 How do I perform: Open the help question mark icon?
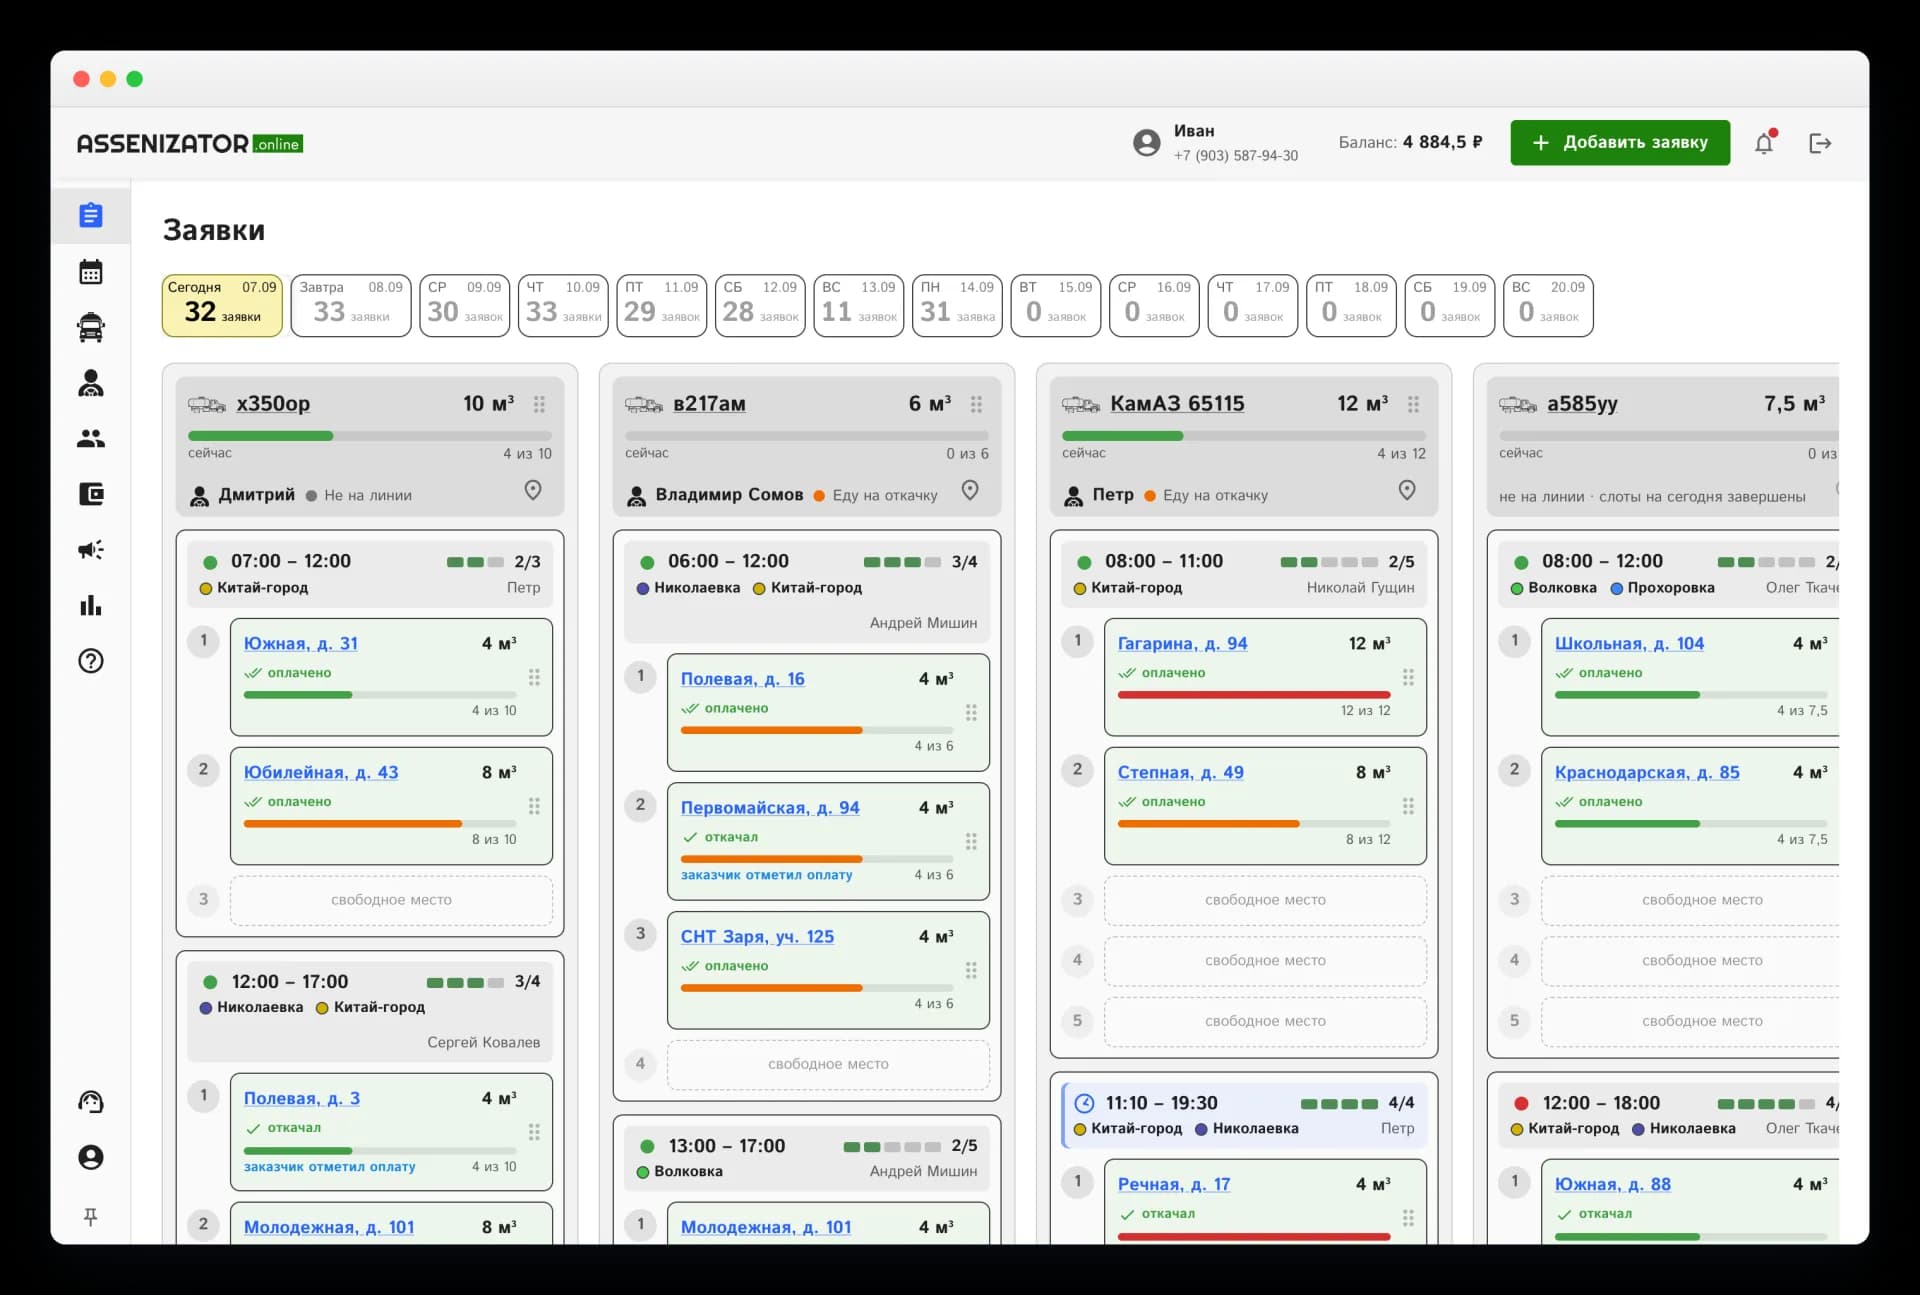(91, 661)
